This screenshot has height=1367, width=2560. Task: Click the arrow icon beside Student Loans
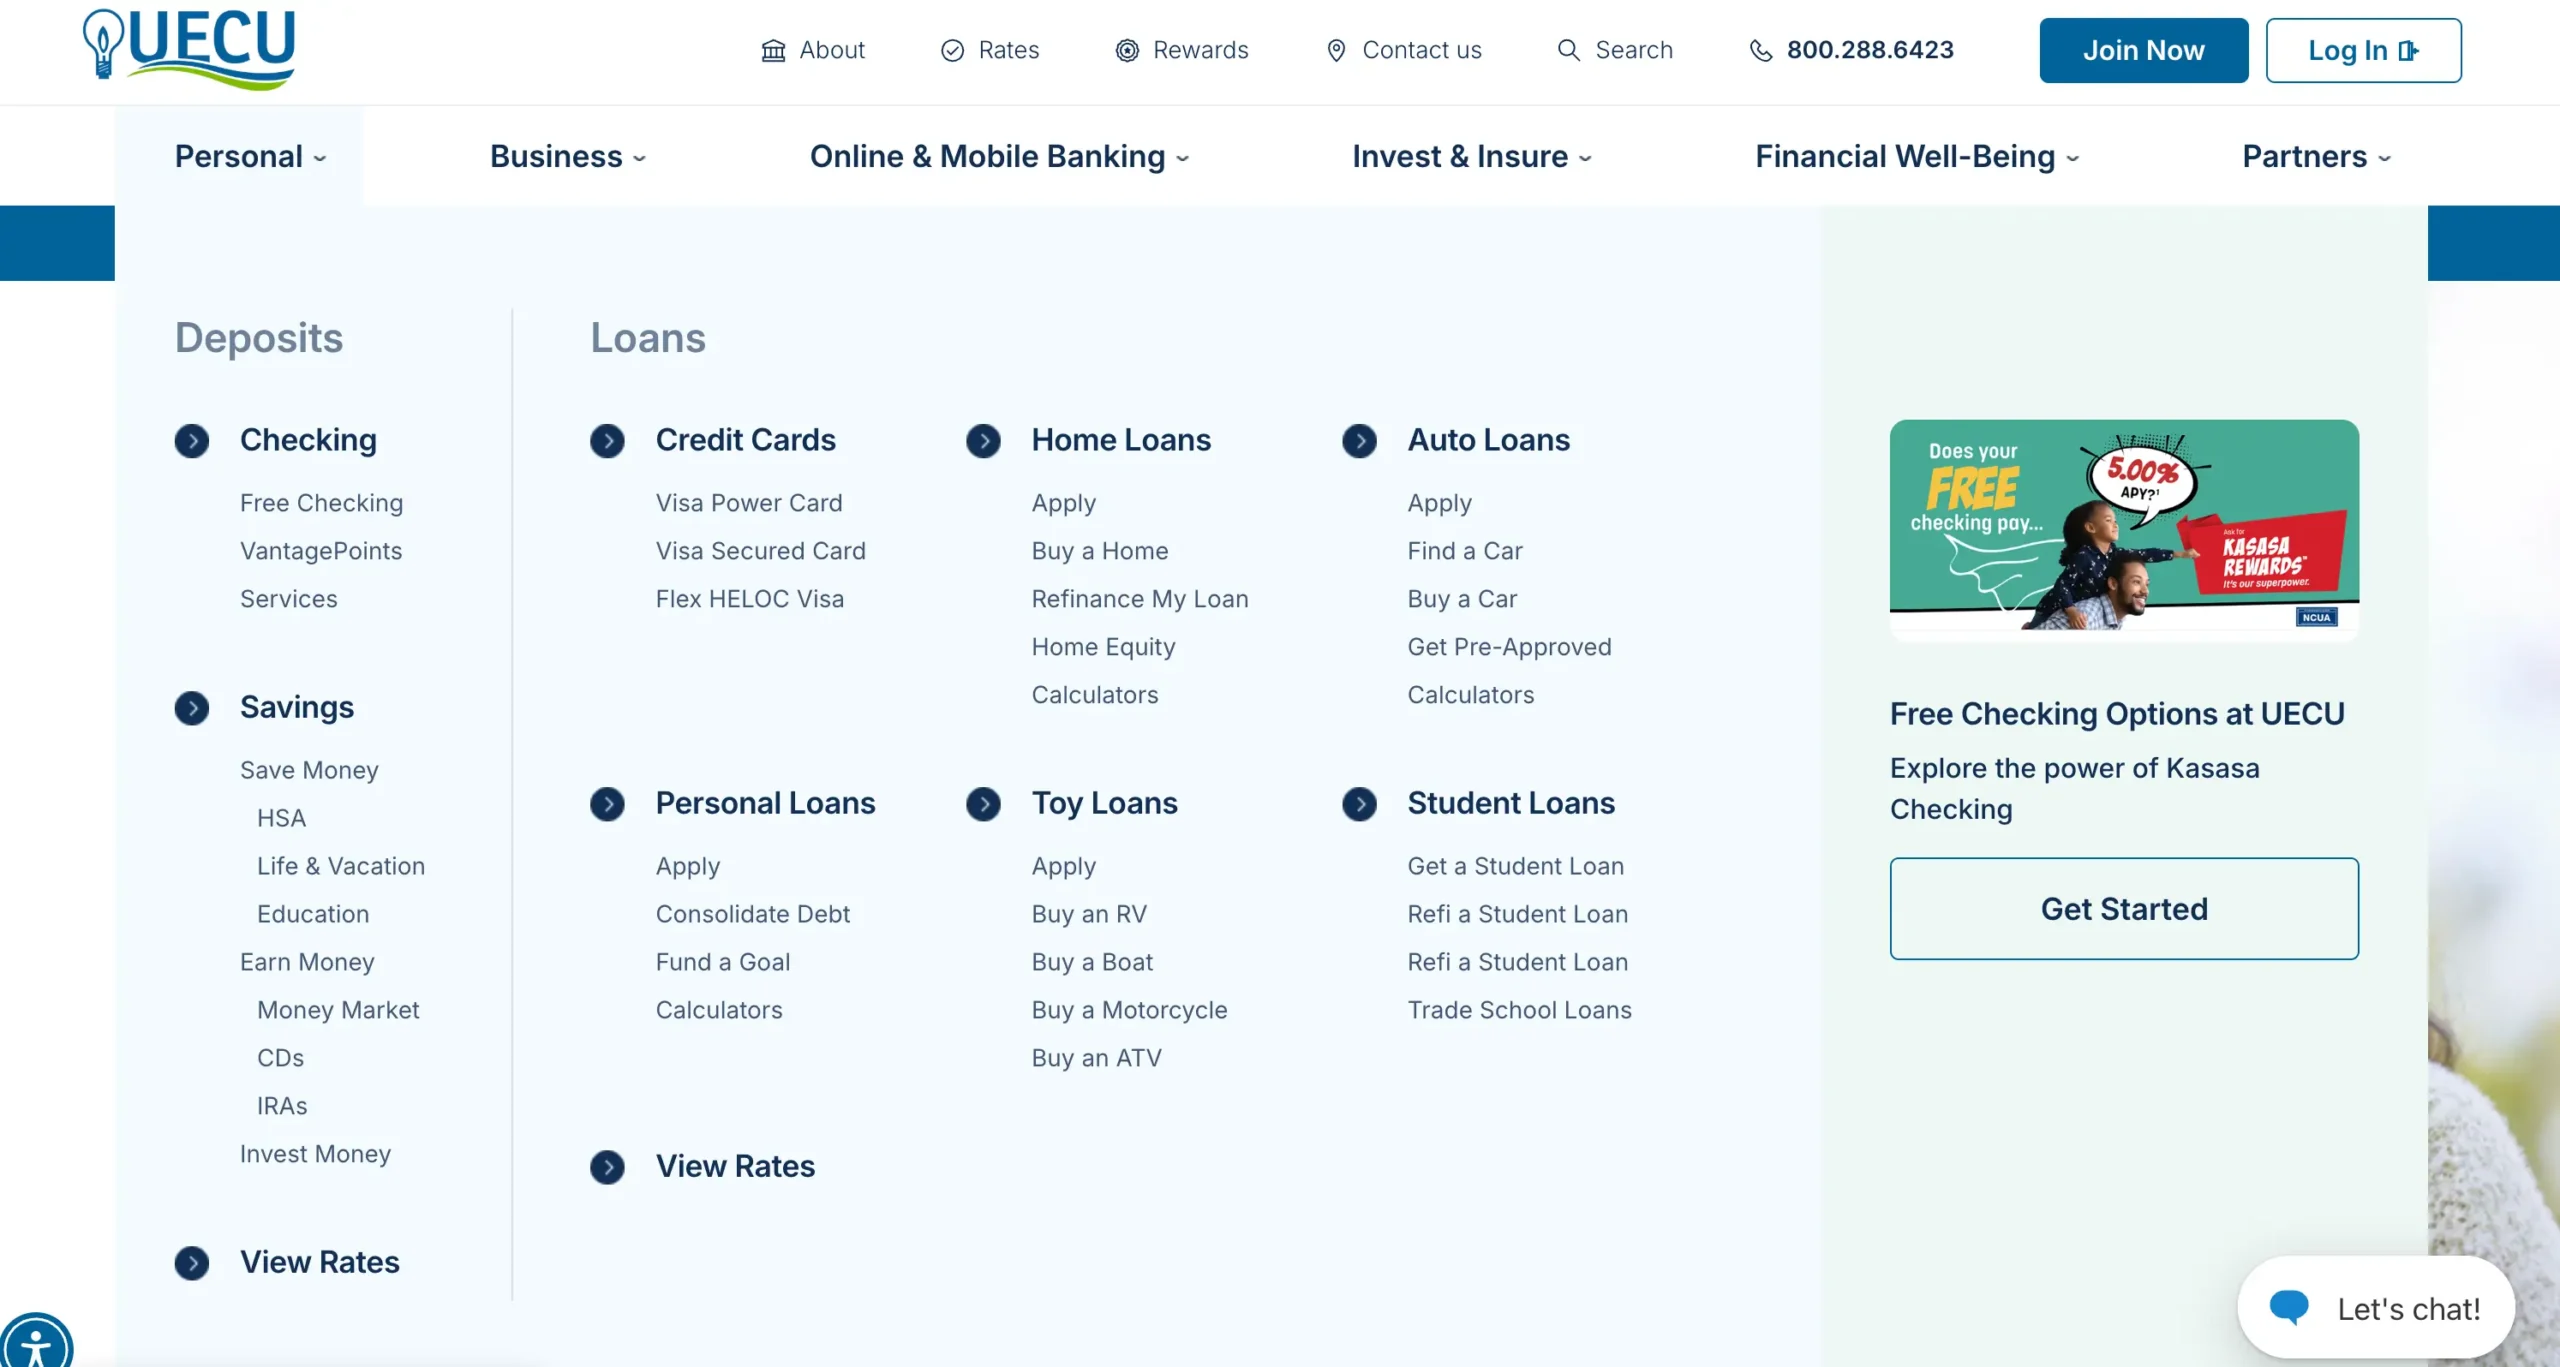[1359, 804]
